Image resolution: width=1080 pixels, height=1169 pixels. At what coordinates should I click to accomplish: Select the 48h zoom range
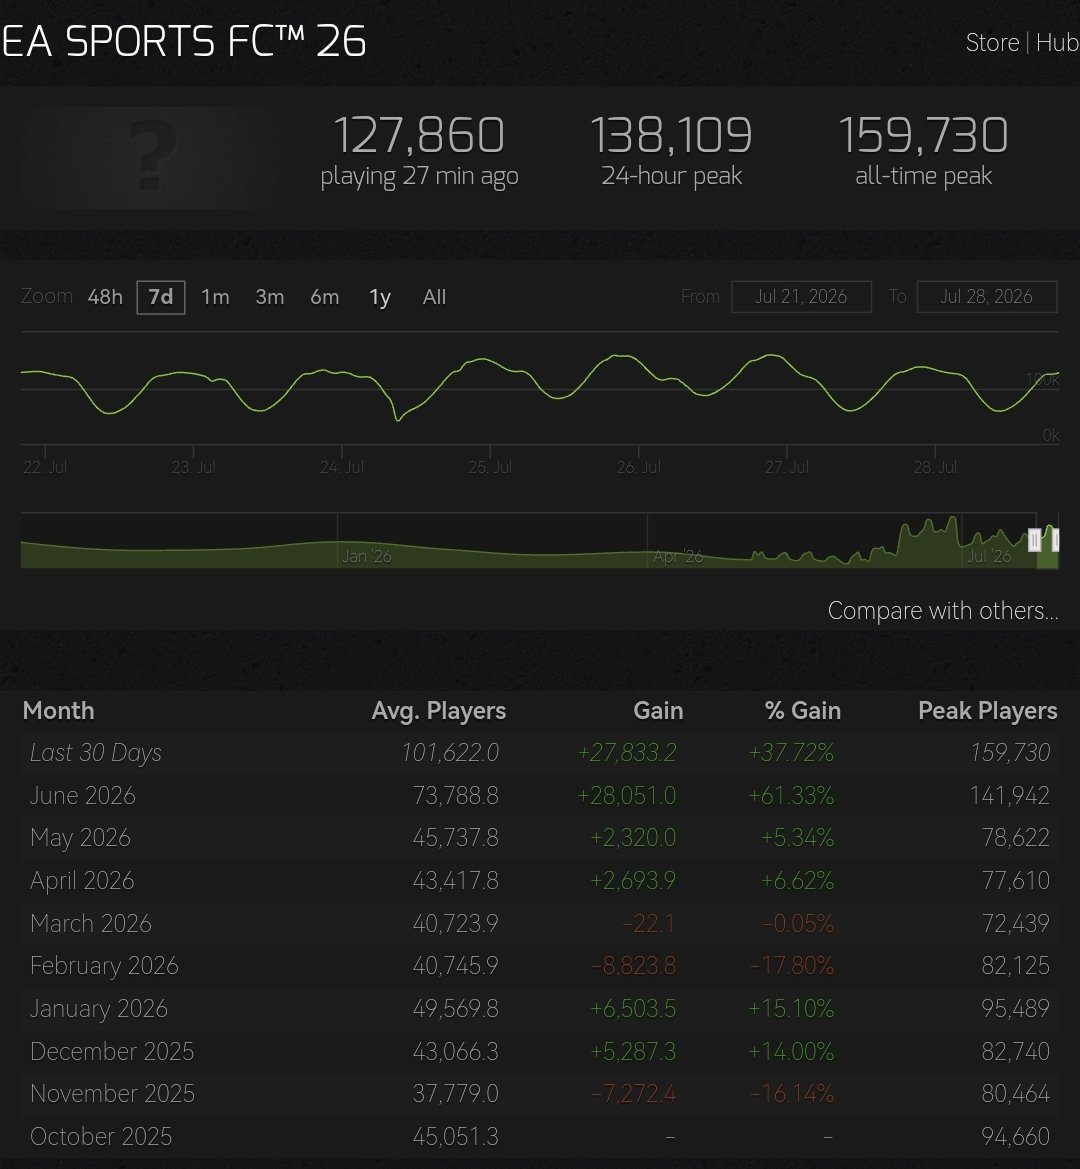[105, 297]
